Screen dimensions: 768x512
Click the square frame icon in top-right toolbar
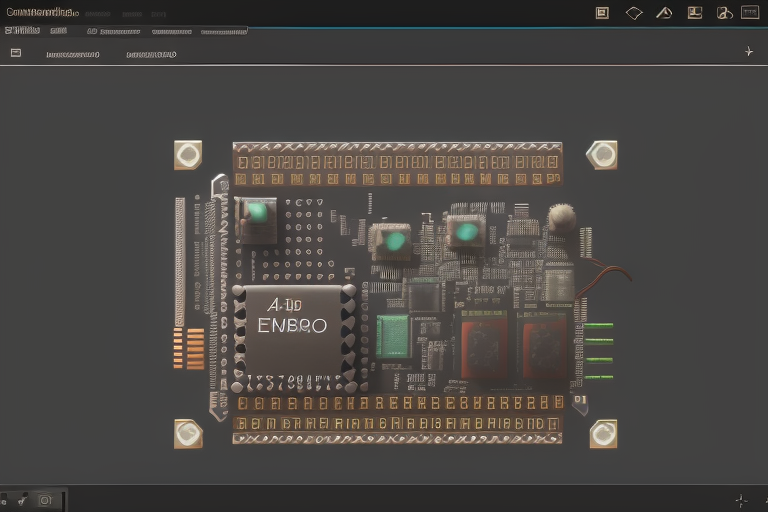pyautogui.click(x=602, y=13)
